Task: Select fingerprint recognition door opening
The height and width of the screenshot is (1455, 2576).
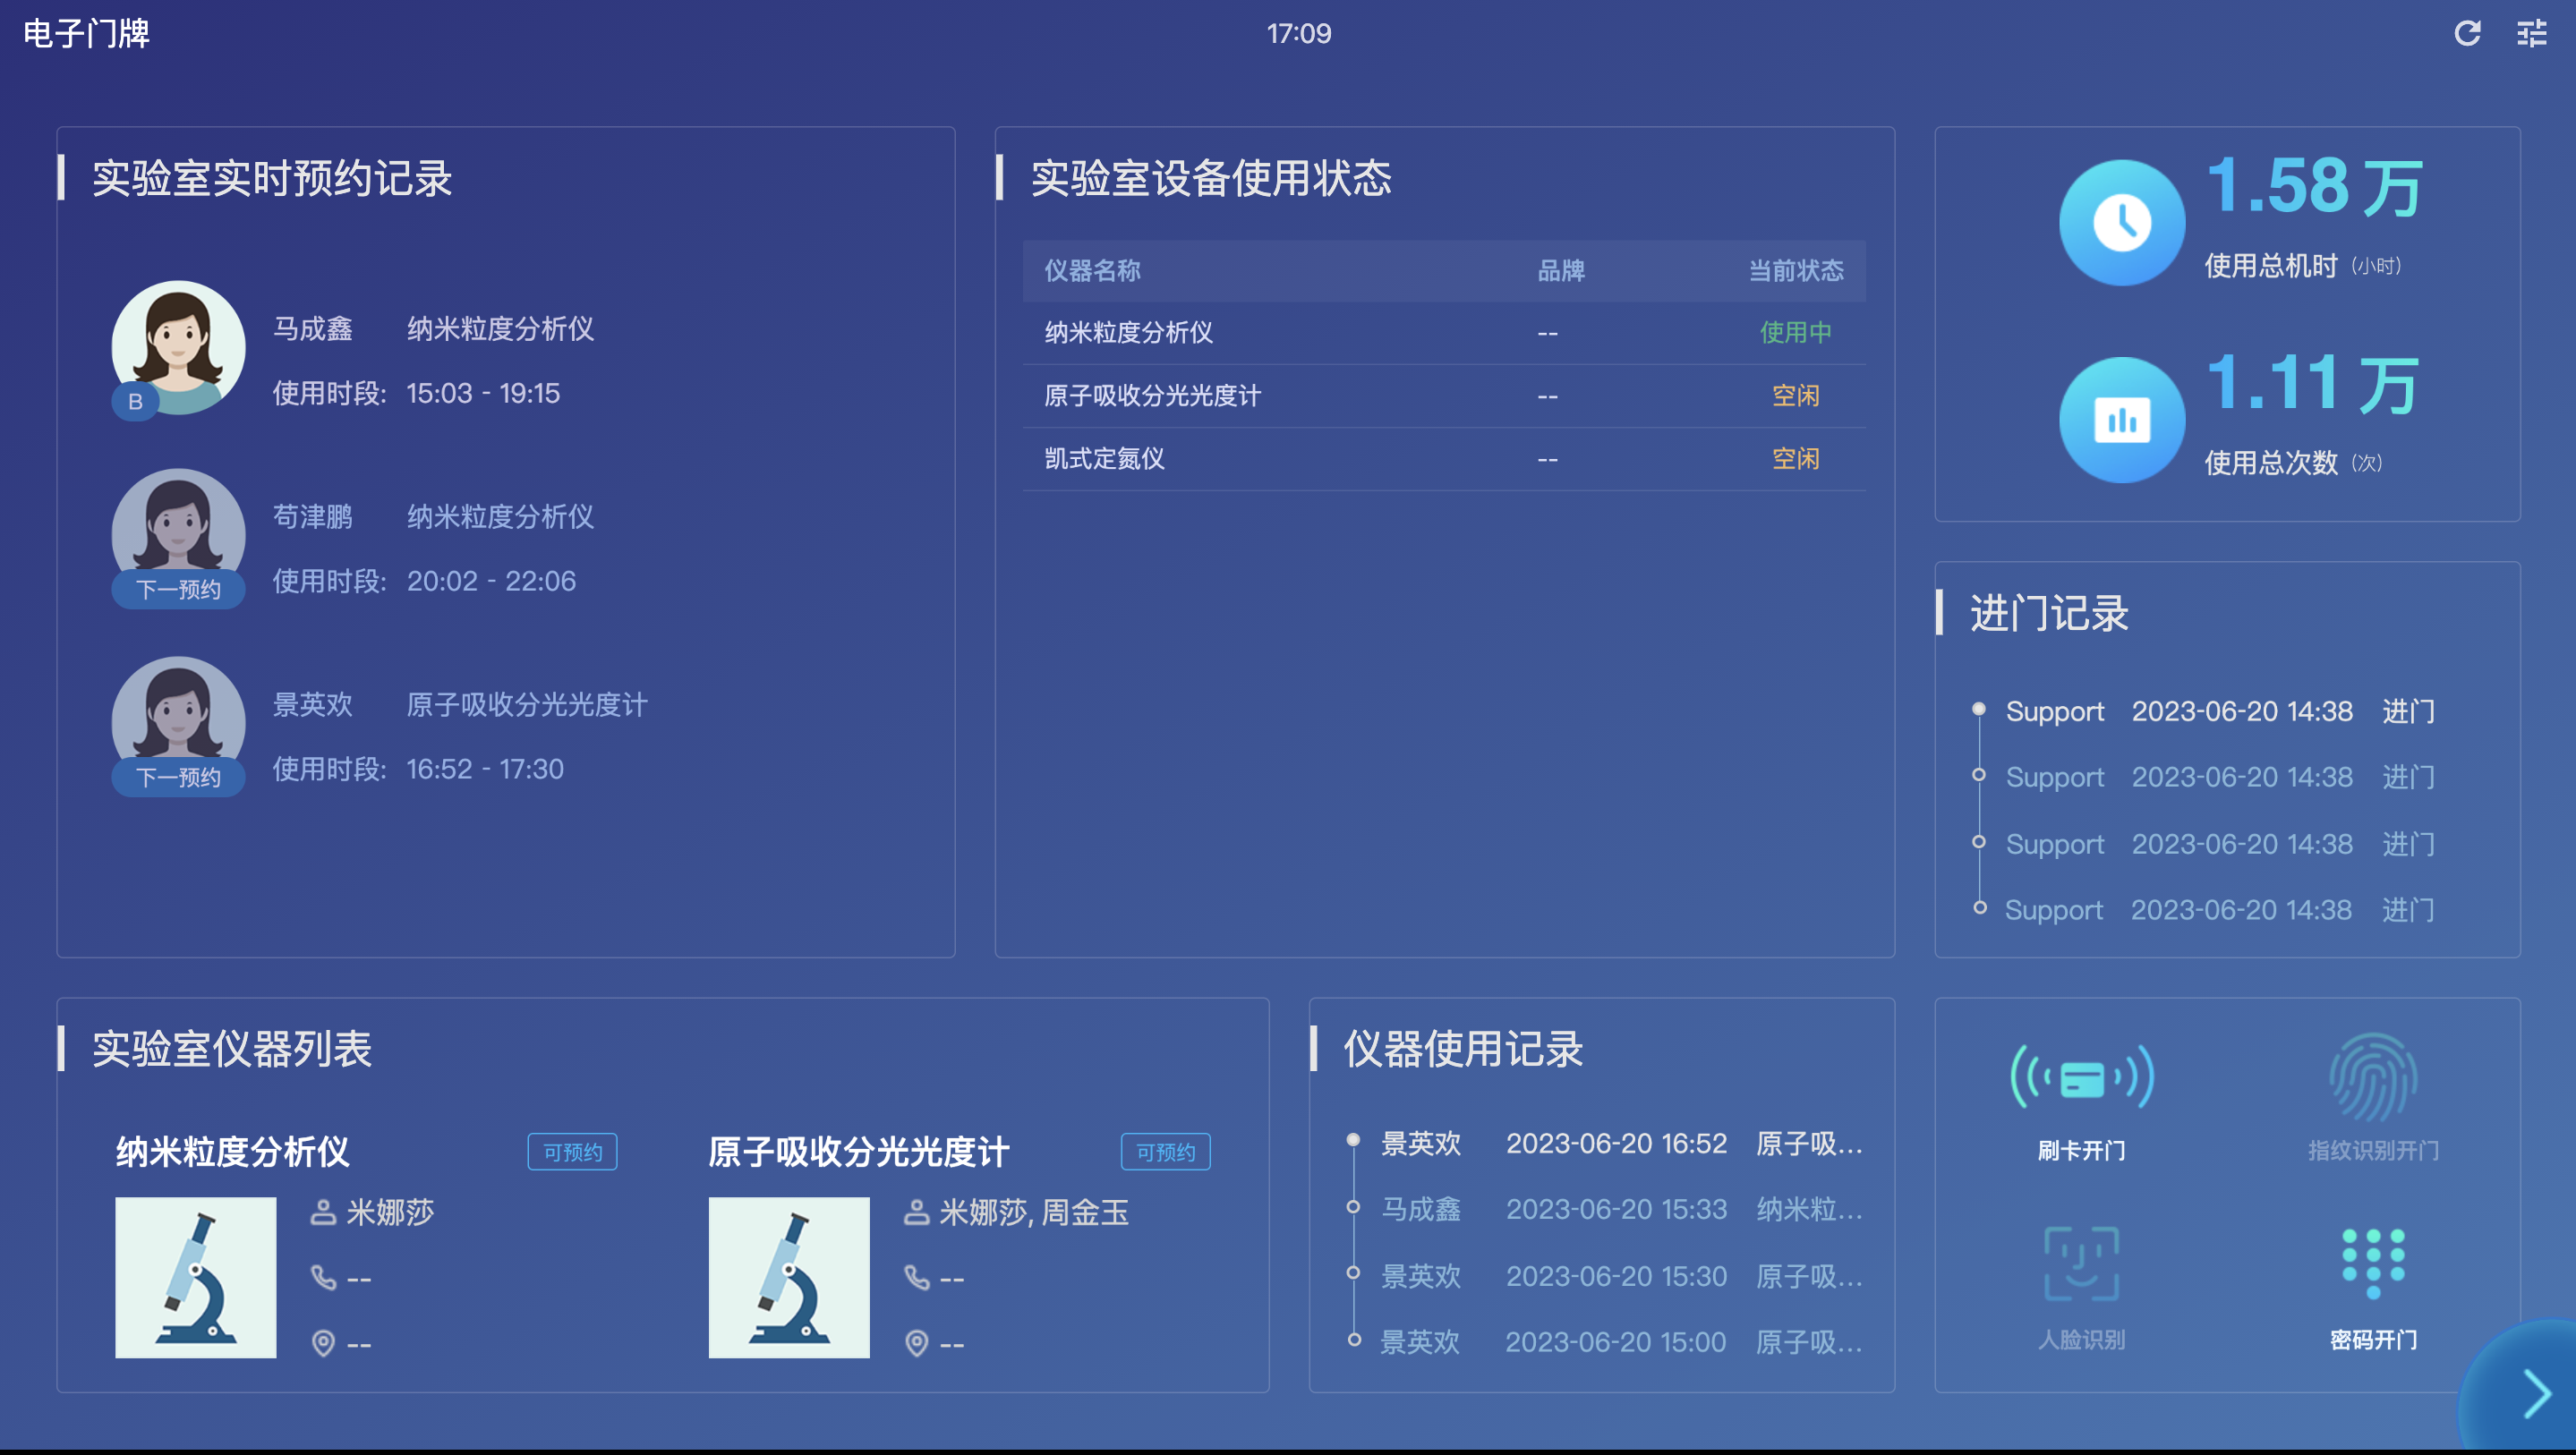Action: (x=2372, y=1078)
